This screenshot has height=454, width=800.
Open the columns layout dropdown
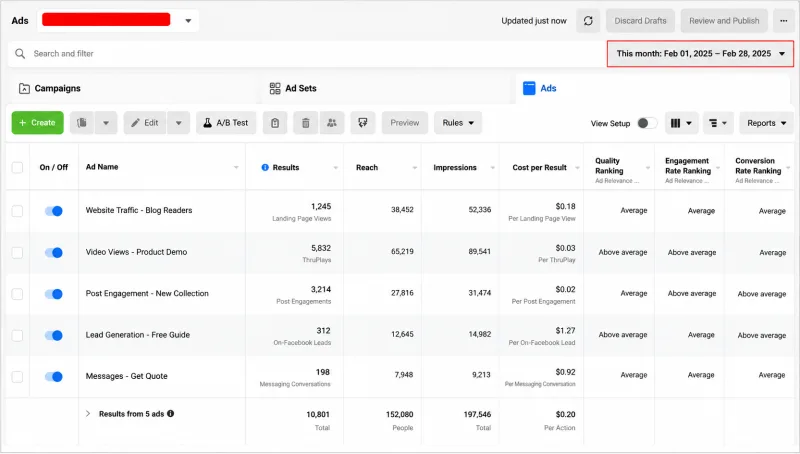681,123
